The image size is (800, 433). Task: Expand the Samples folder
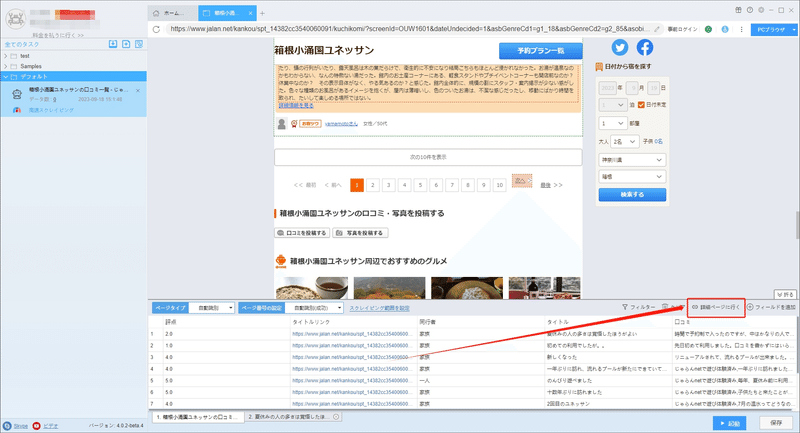click(6, 66)
